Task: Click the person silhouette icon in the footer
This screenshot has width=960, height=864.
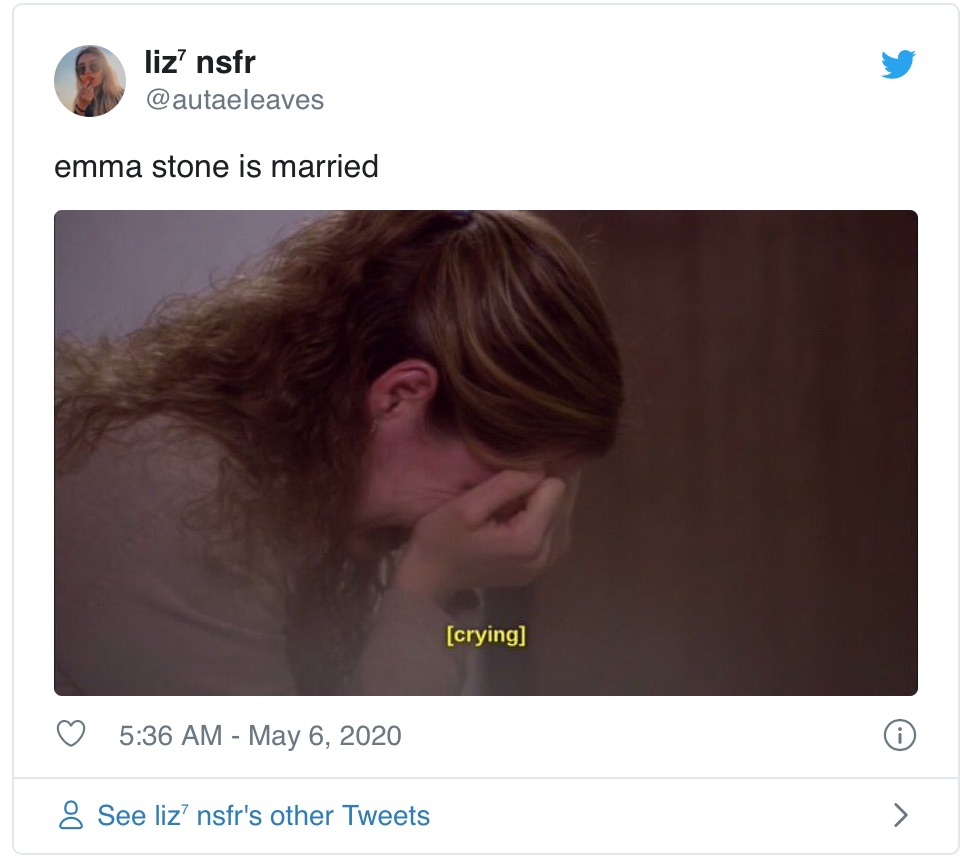Action: point(71,815)
